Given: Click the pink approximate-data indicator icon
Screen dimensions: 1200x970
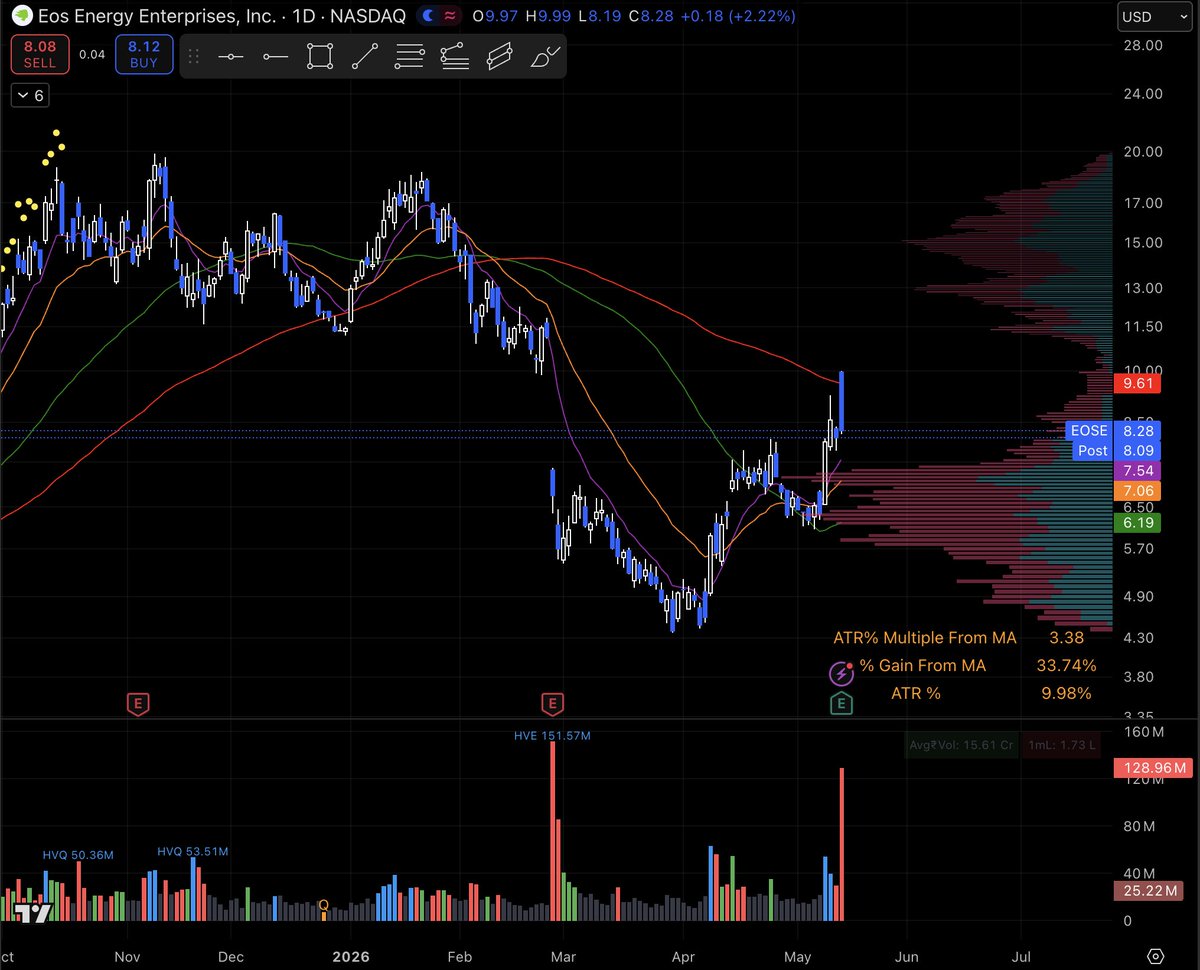Looking at the screenshot, I should 451,16.
